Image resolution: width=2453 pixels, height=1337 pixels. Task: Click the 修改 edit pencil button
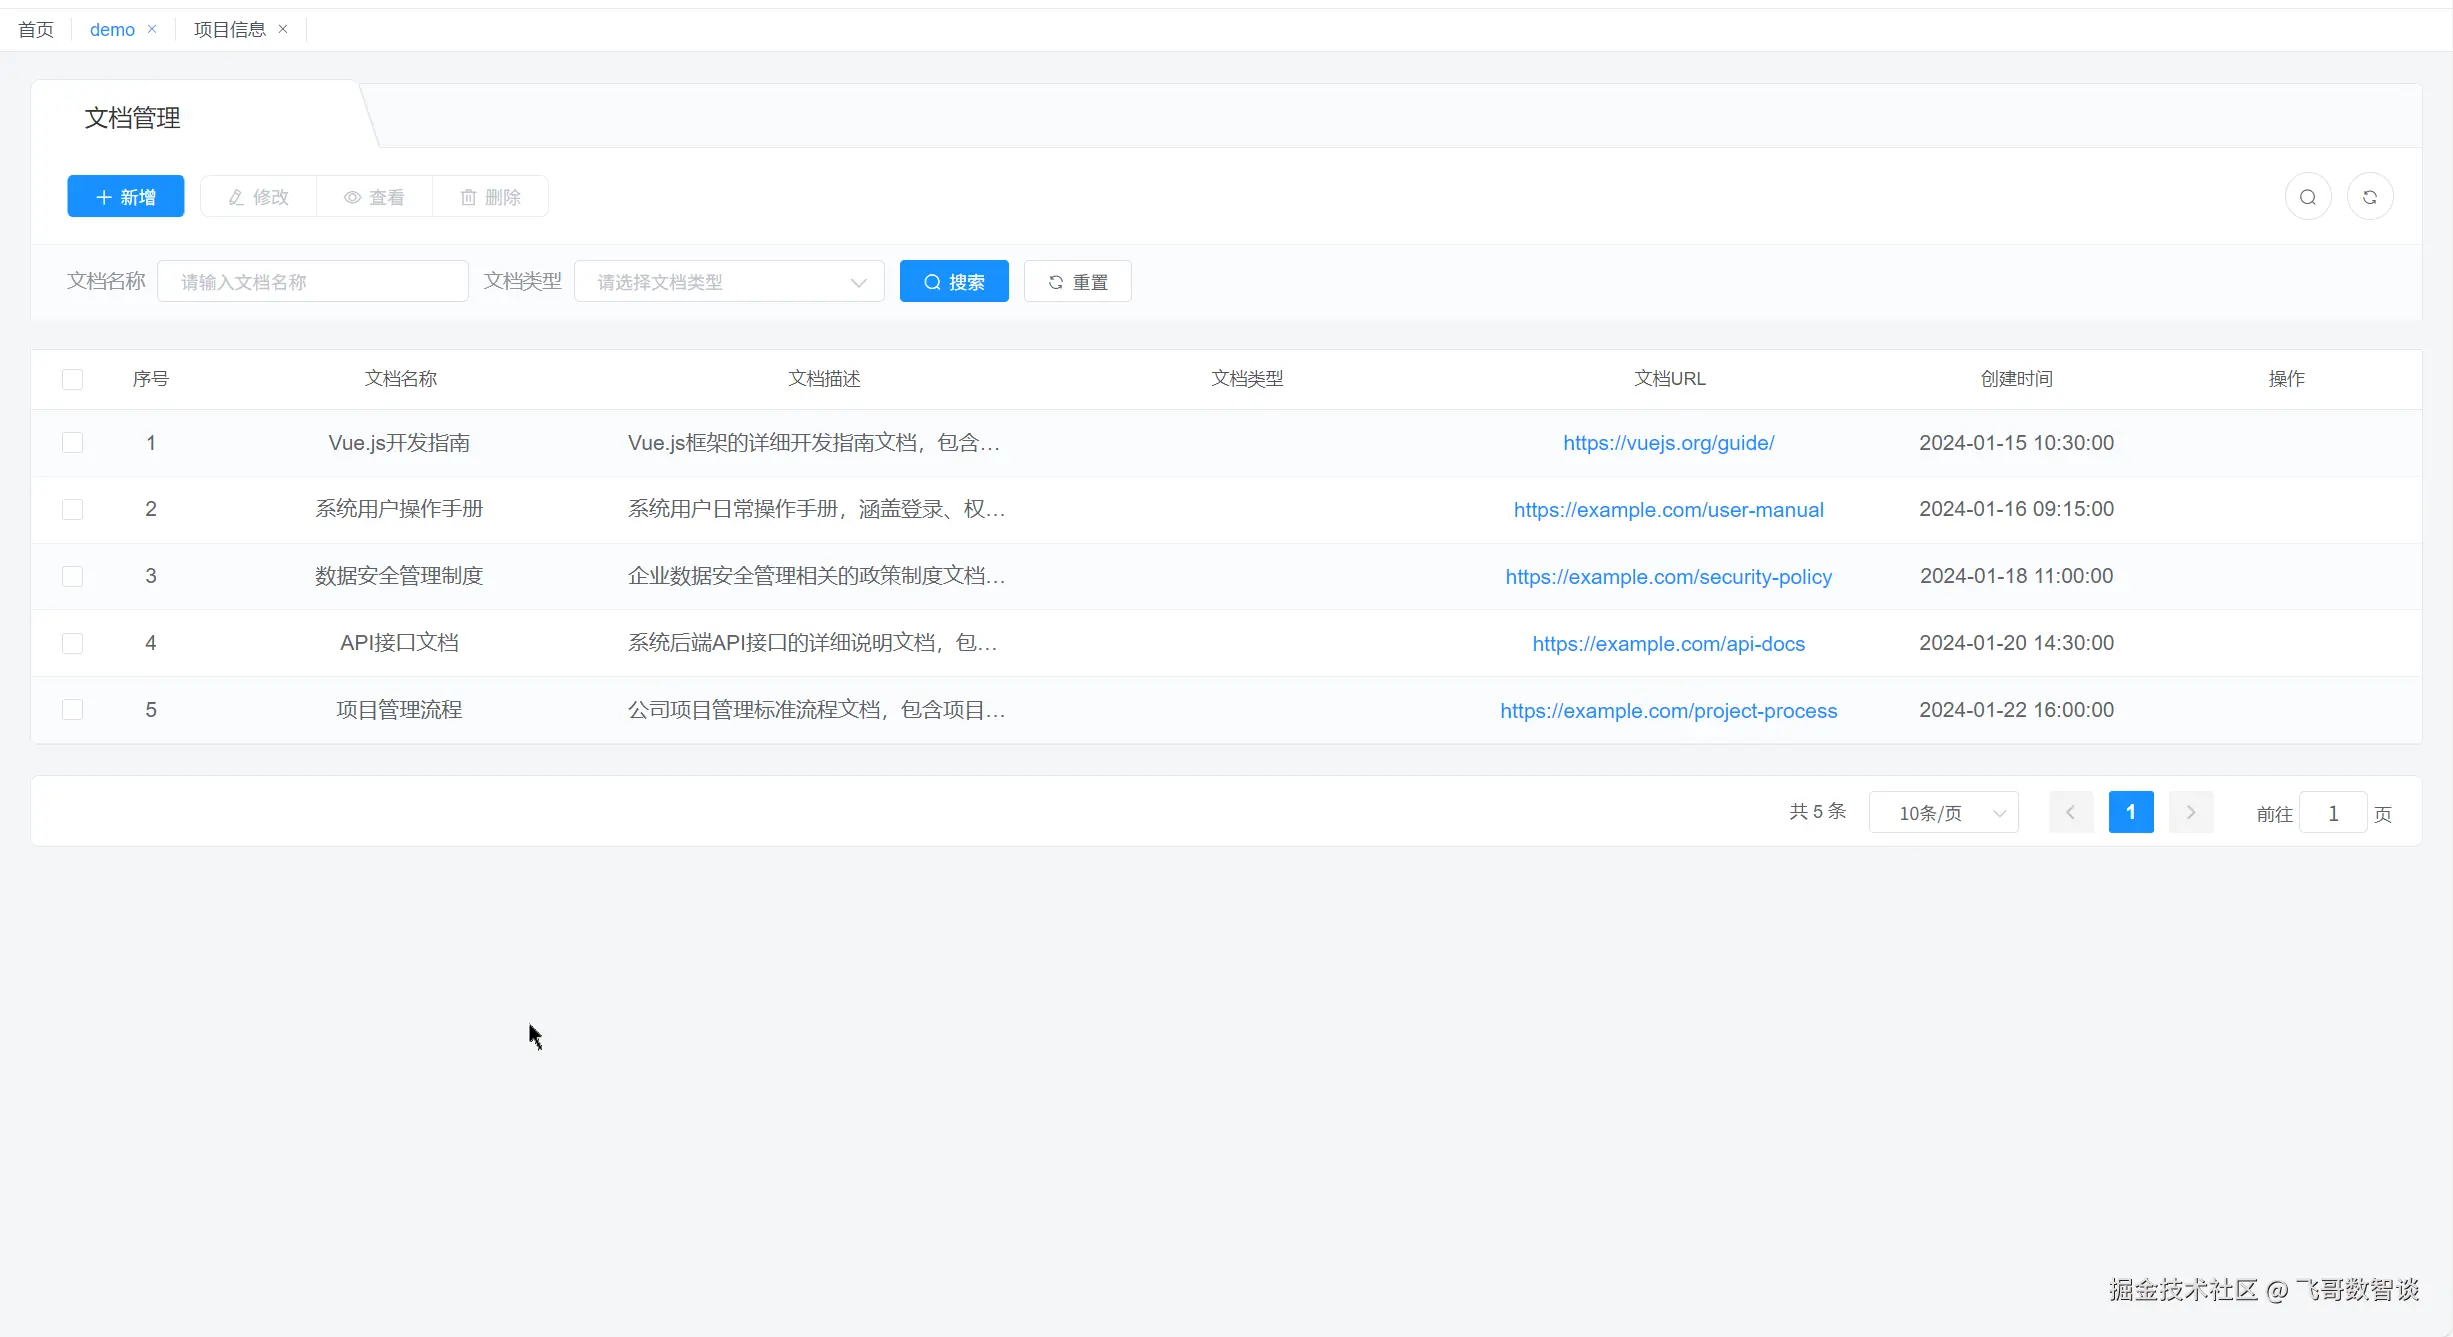click(258, 197)
